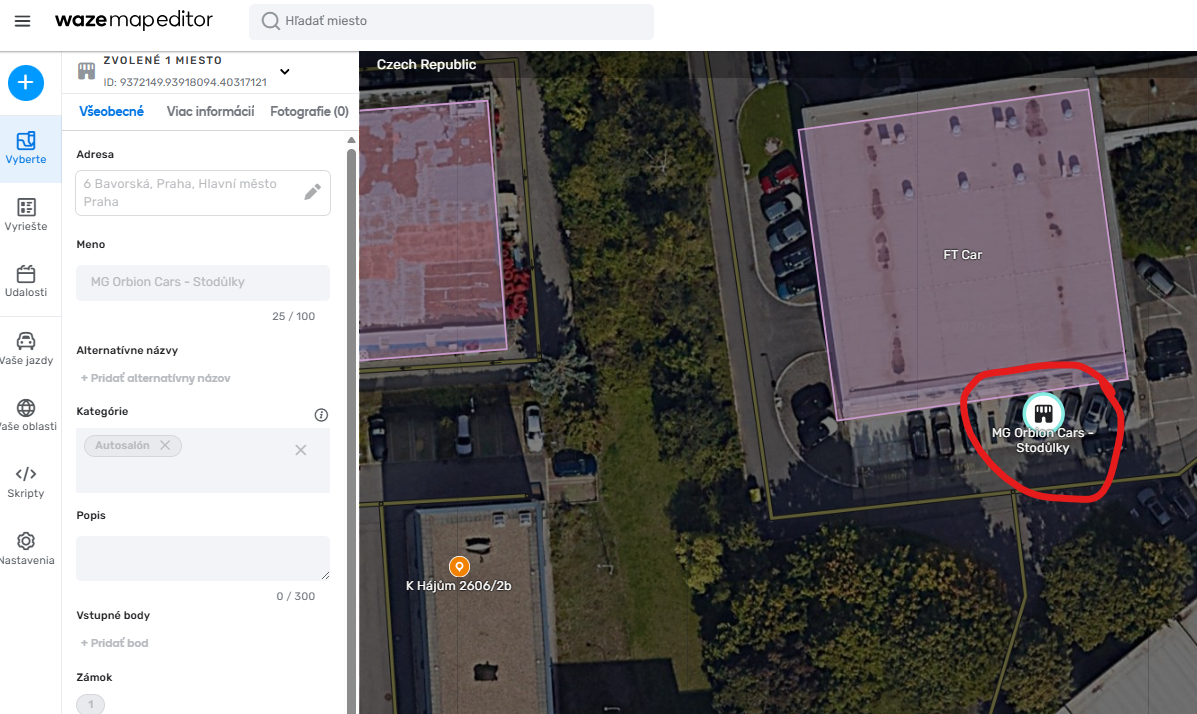Click Pridať alternatívny názov link
1197x714 pixels.
coord(155,378)
